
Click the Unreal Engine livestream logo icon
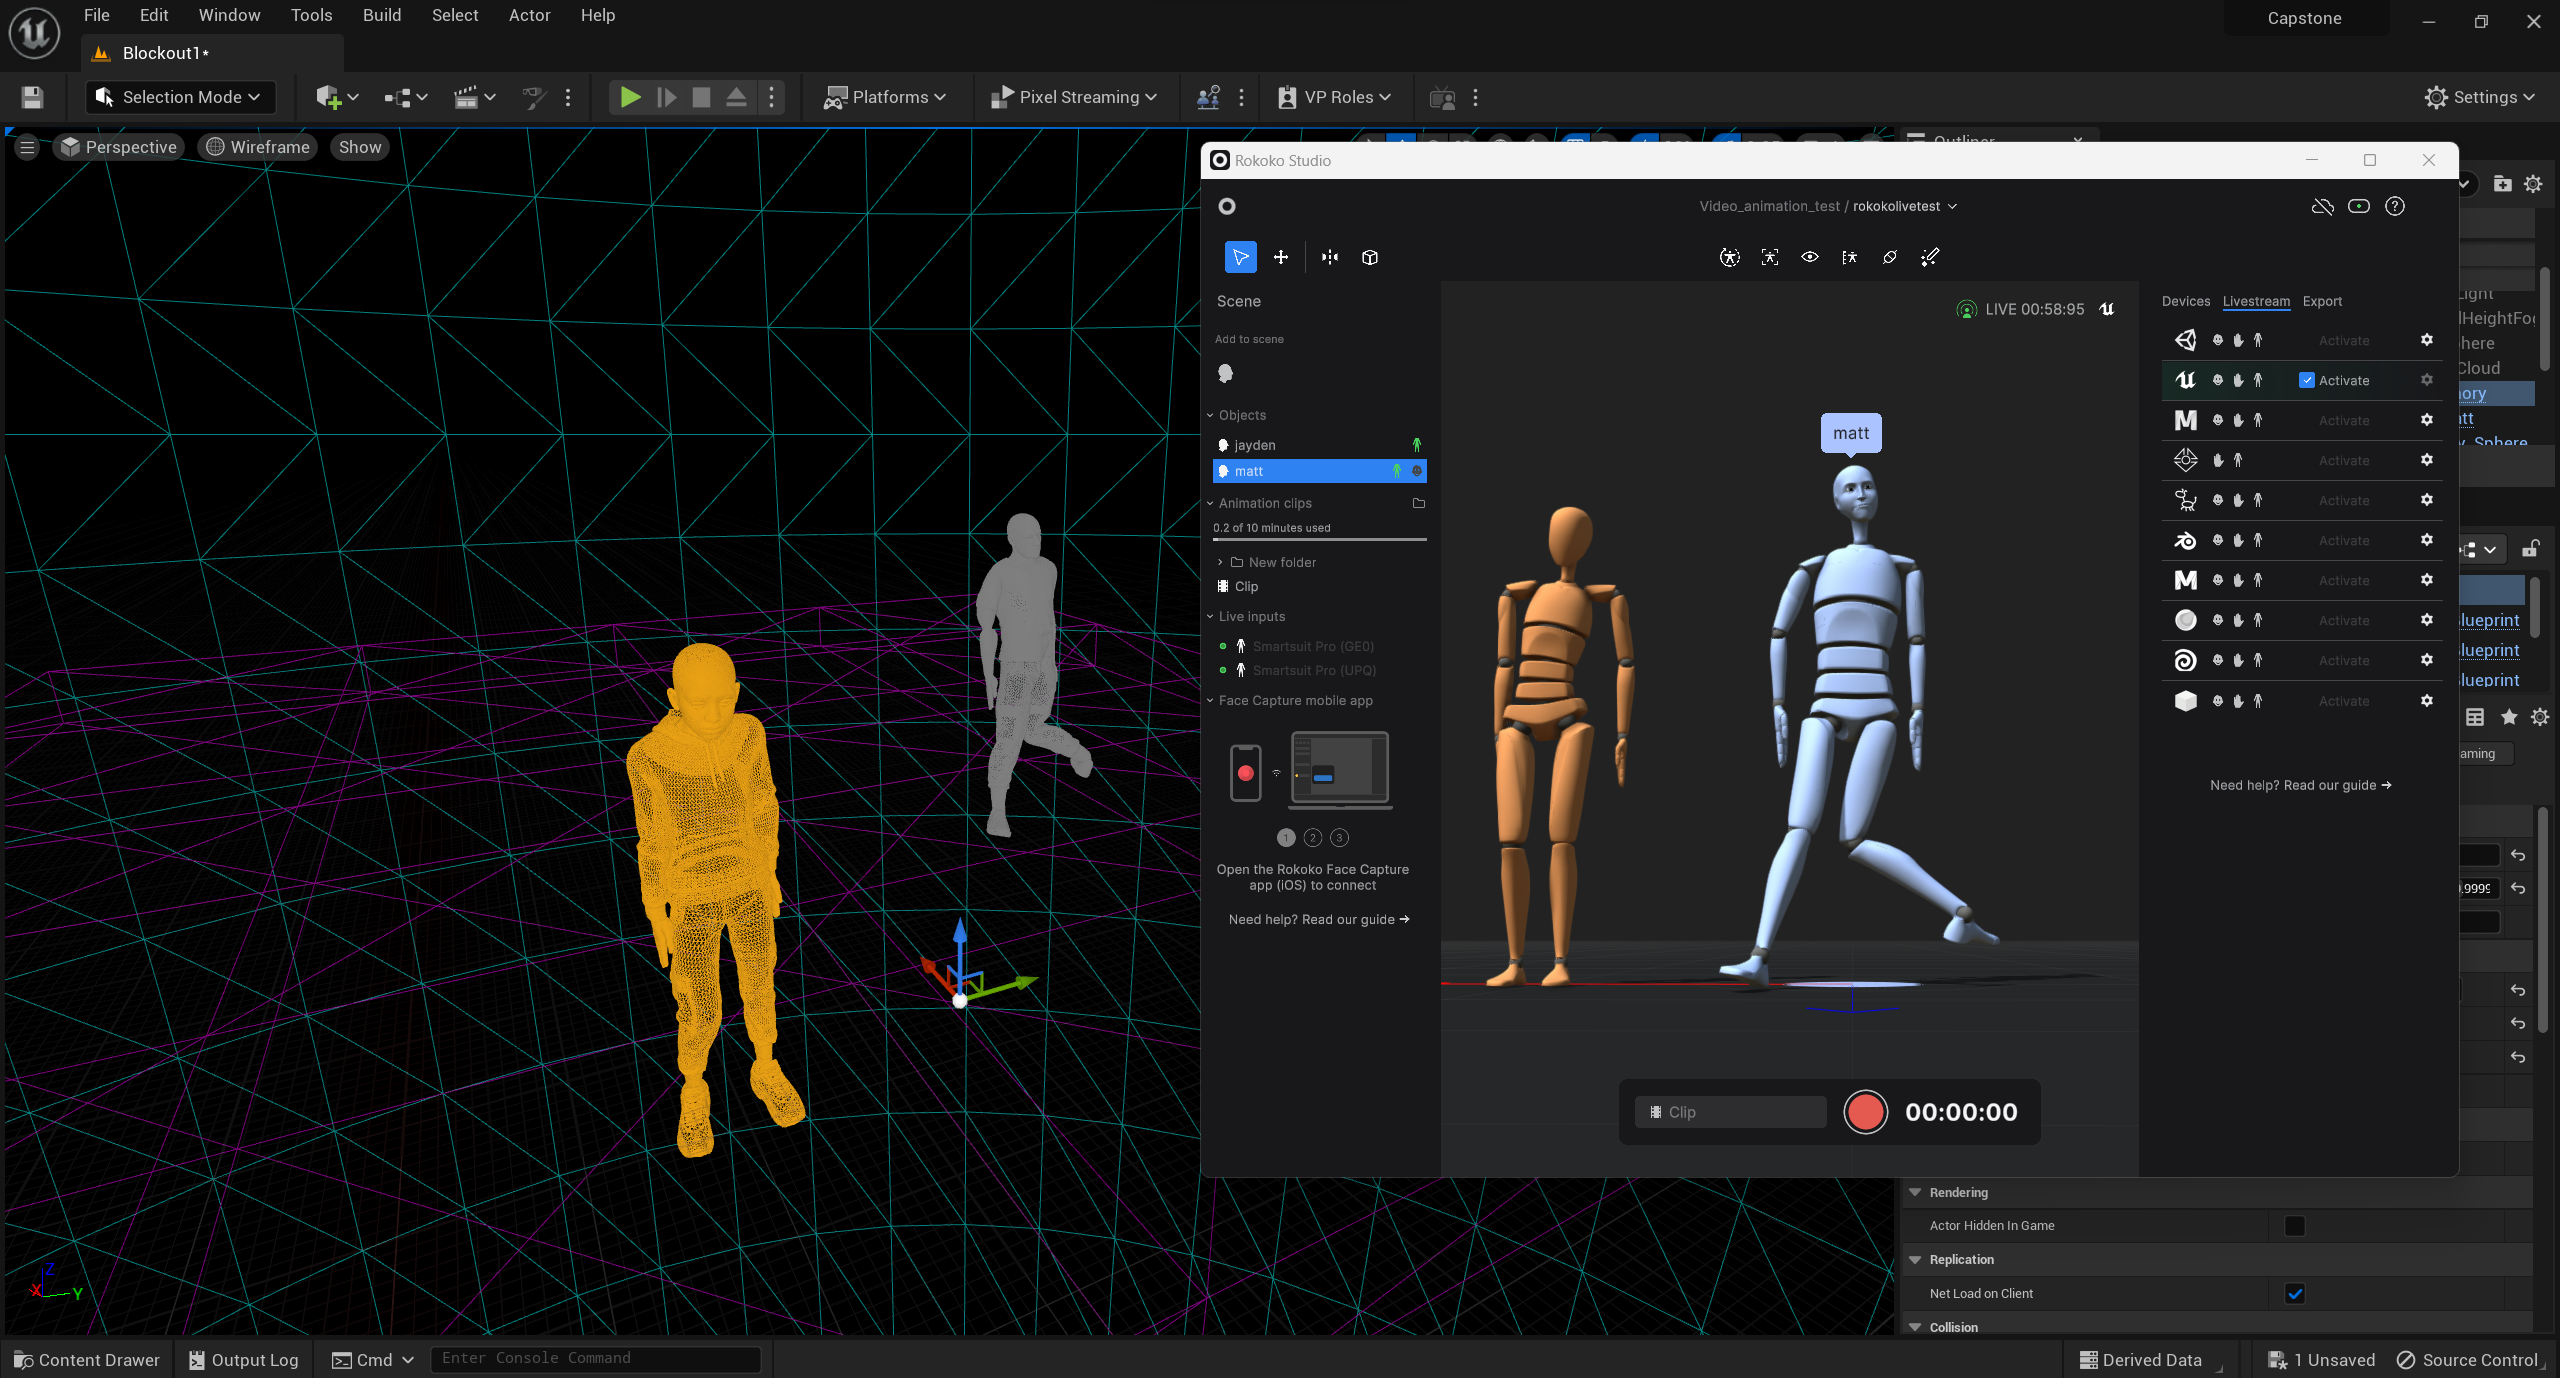pyautogui.click(x=2186, y=380)
